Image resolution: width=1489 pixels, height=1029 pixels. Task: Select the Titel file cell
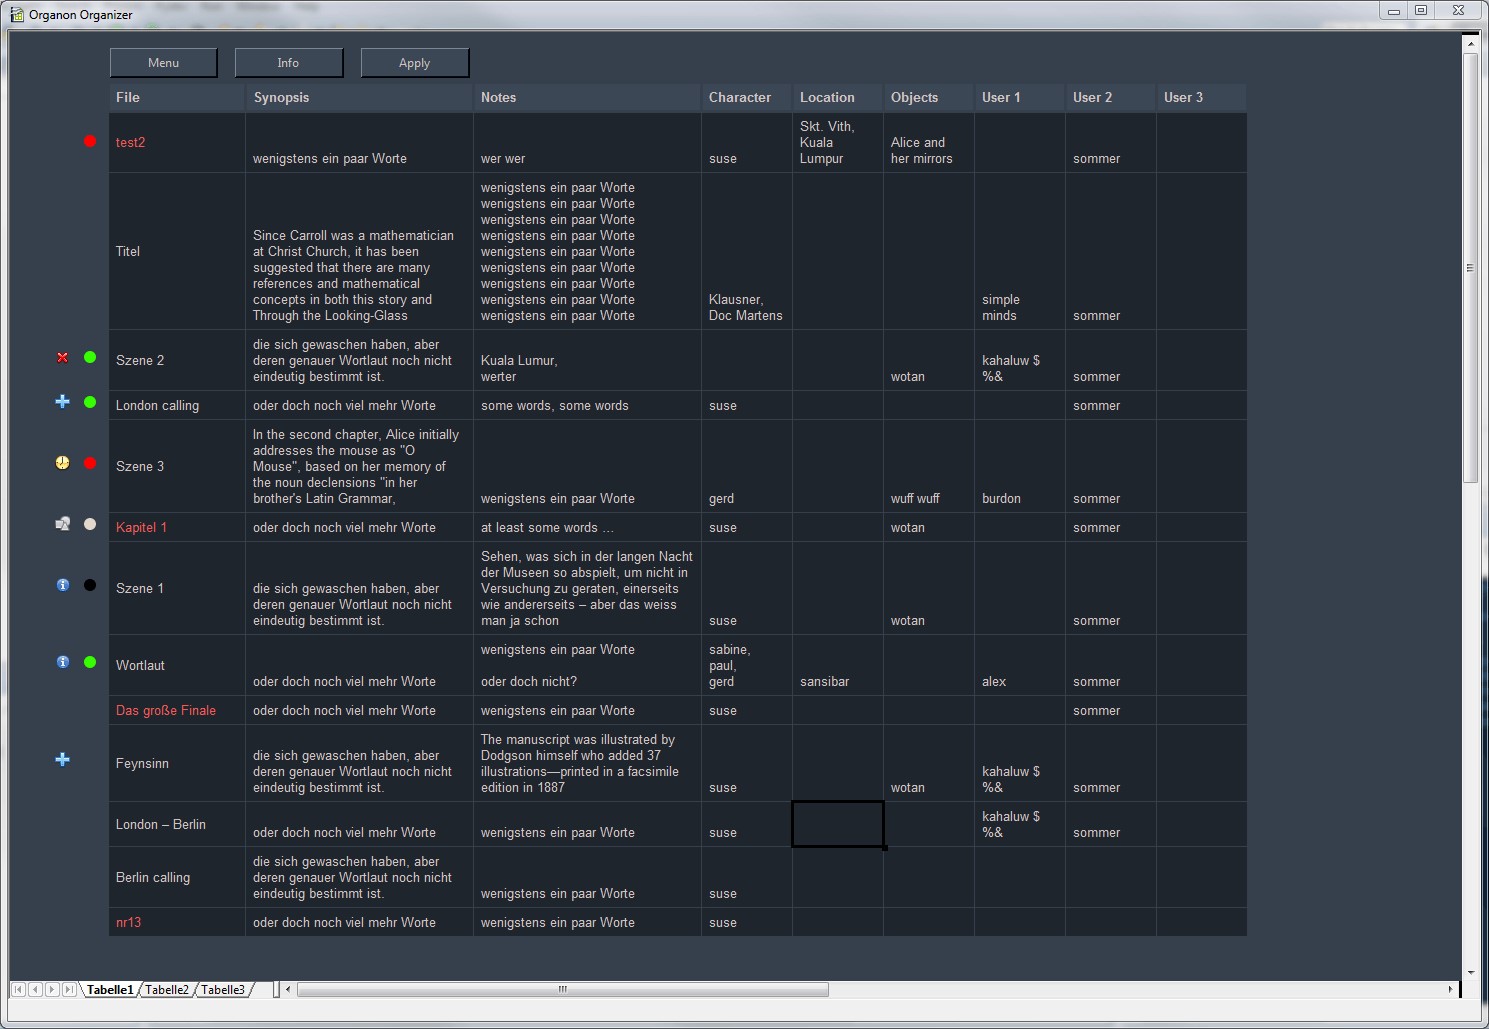[x=177, y=251]
